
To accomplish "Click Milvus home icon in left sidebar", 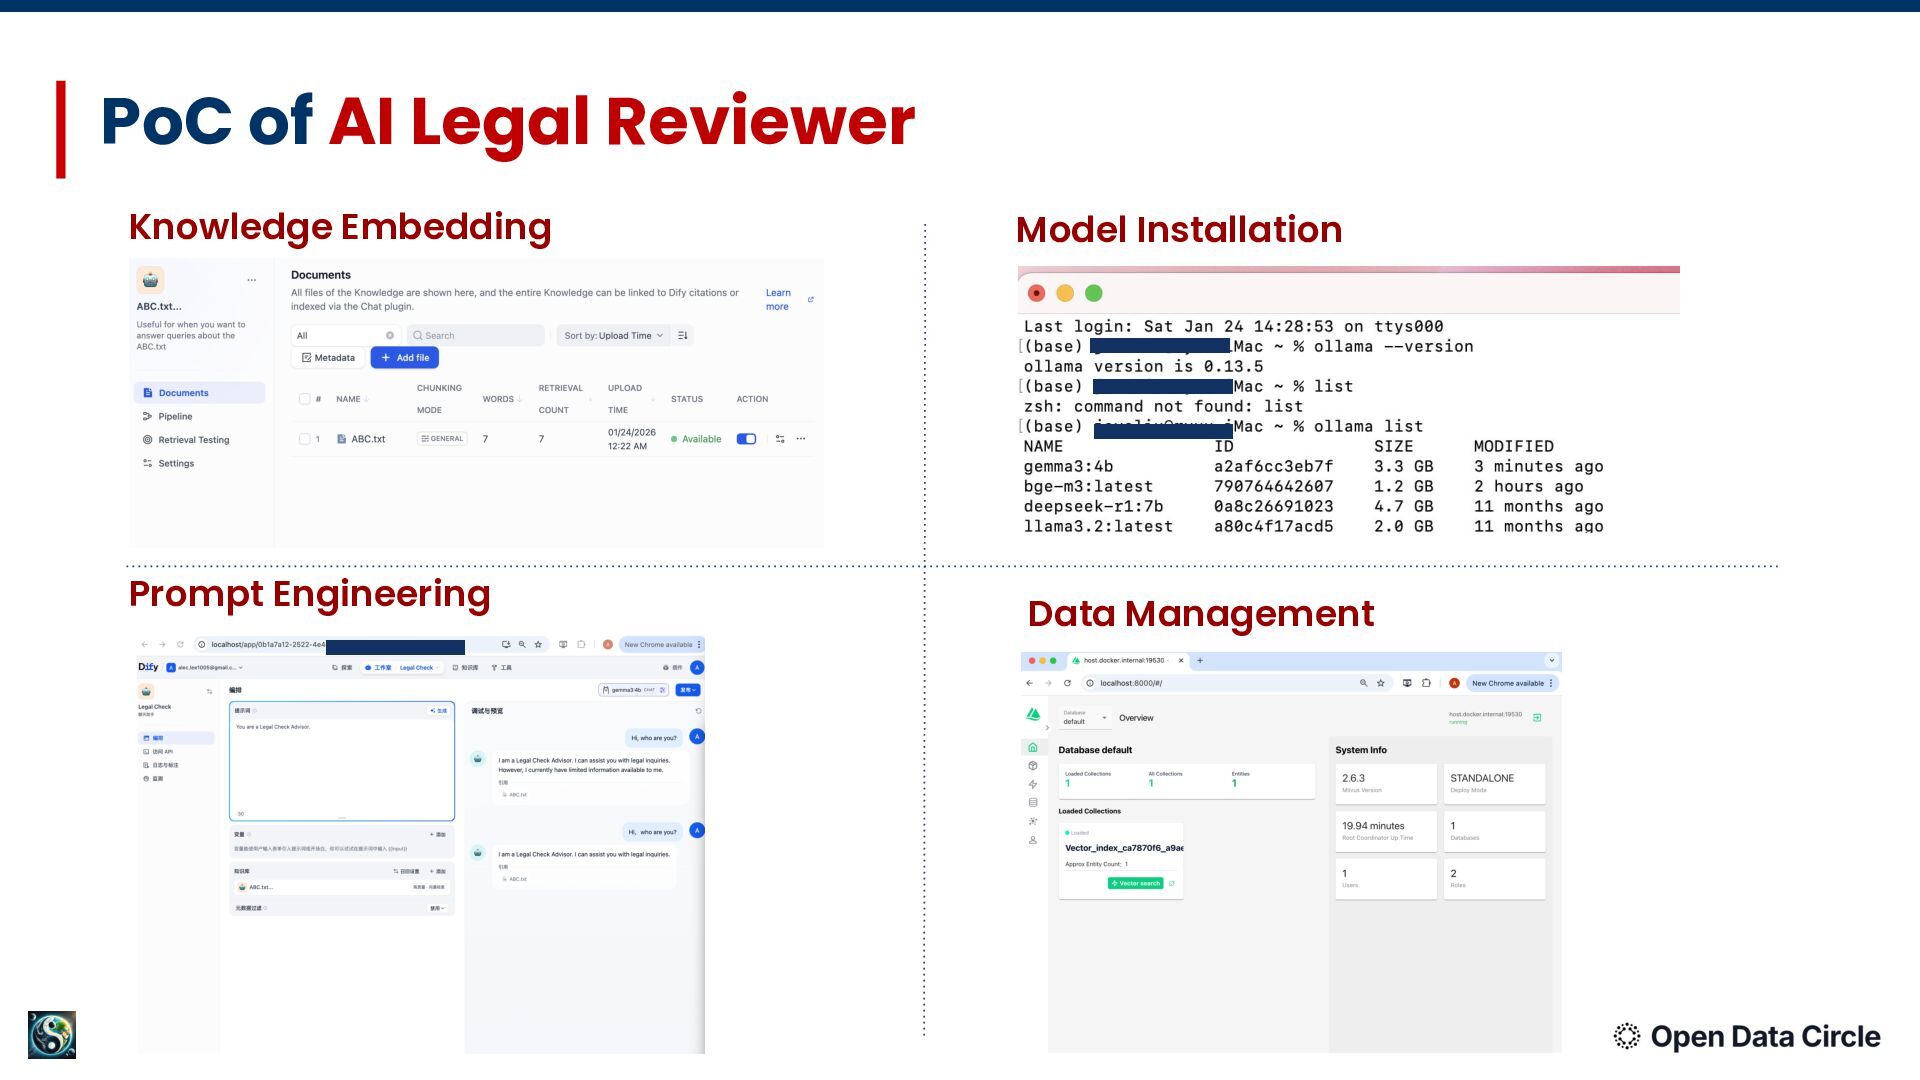I will 1033,747.
